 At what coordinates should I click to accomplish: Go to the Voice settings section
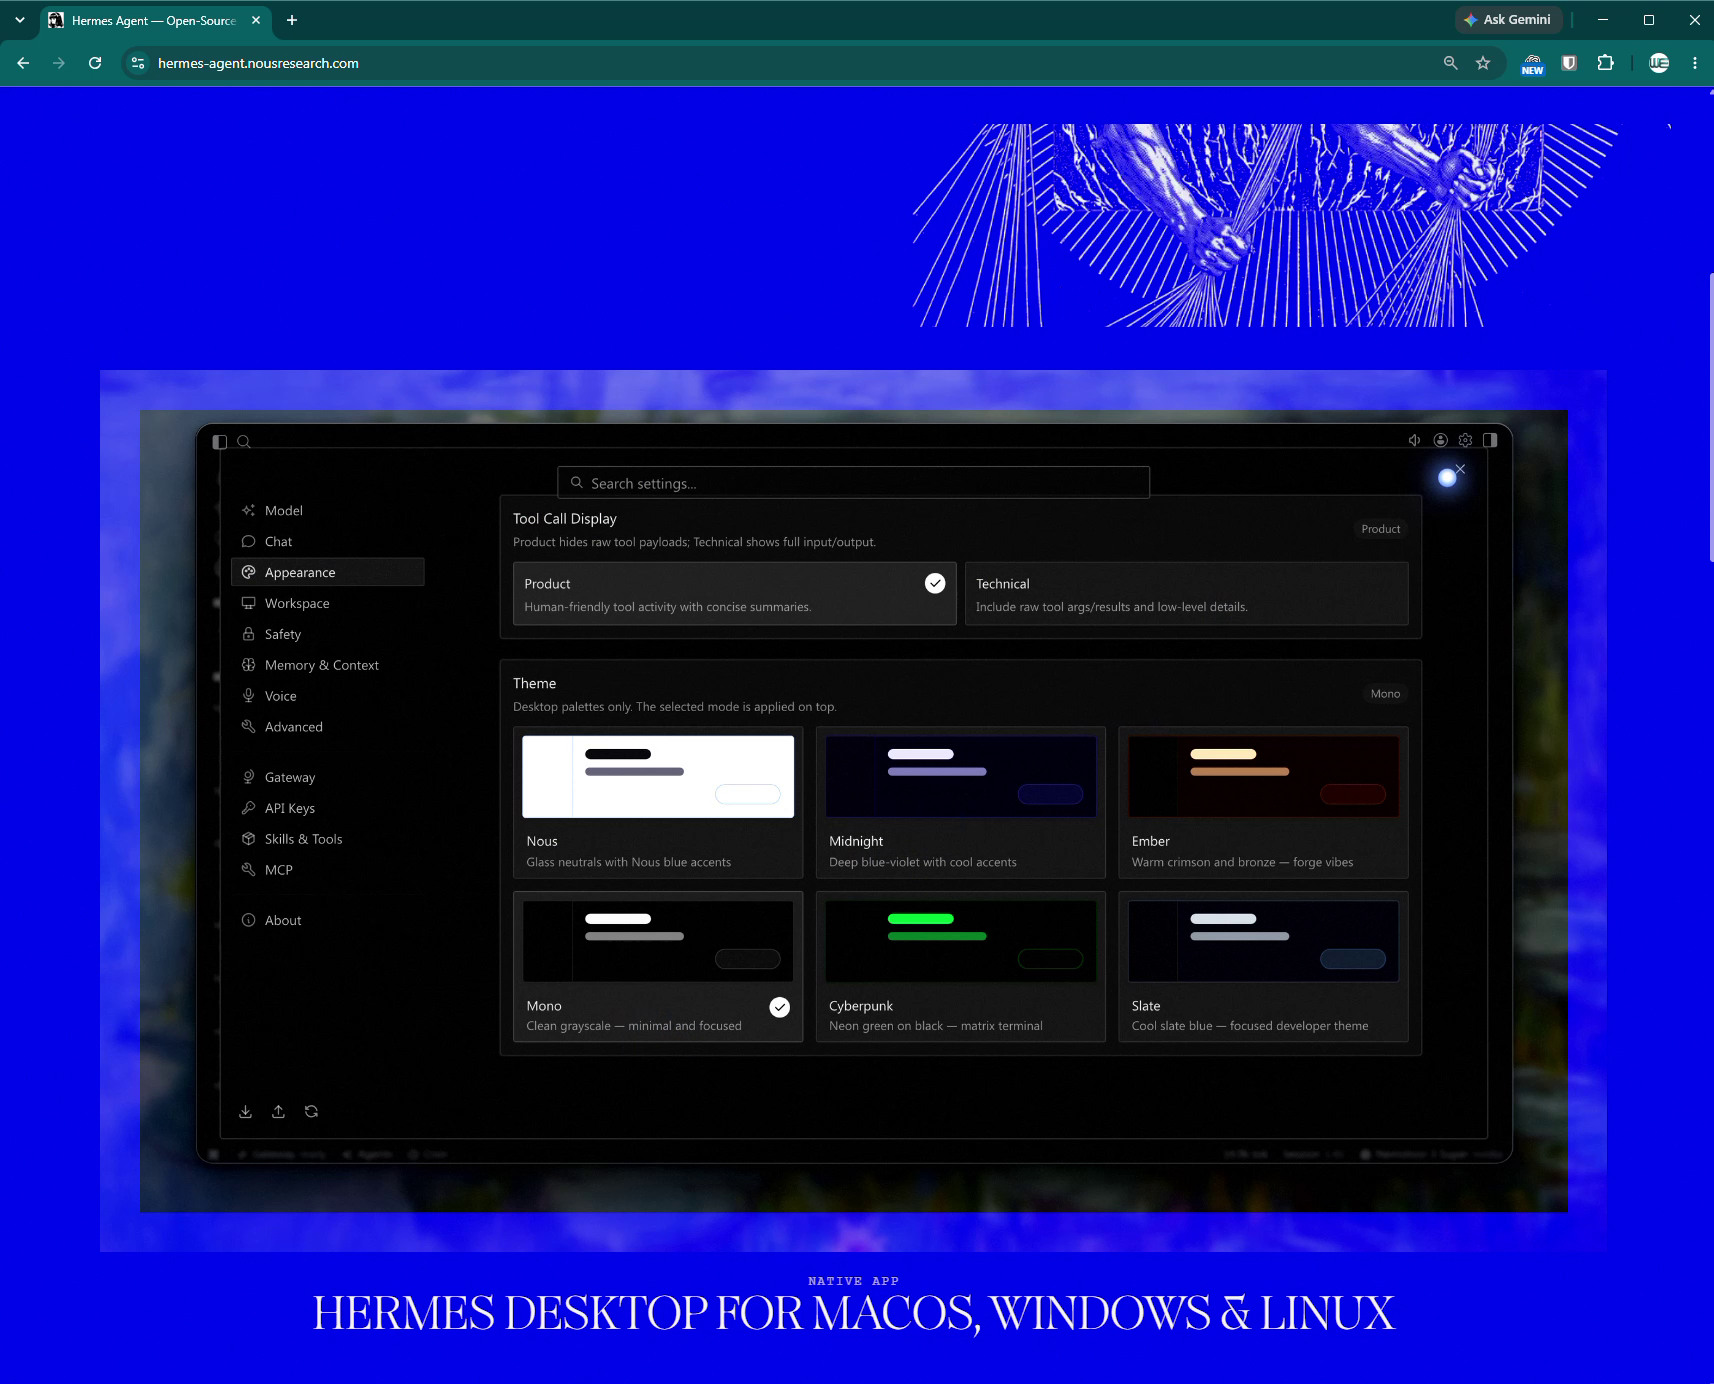click(x=328, y=696)
